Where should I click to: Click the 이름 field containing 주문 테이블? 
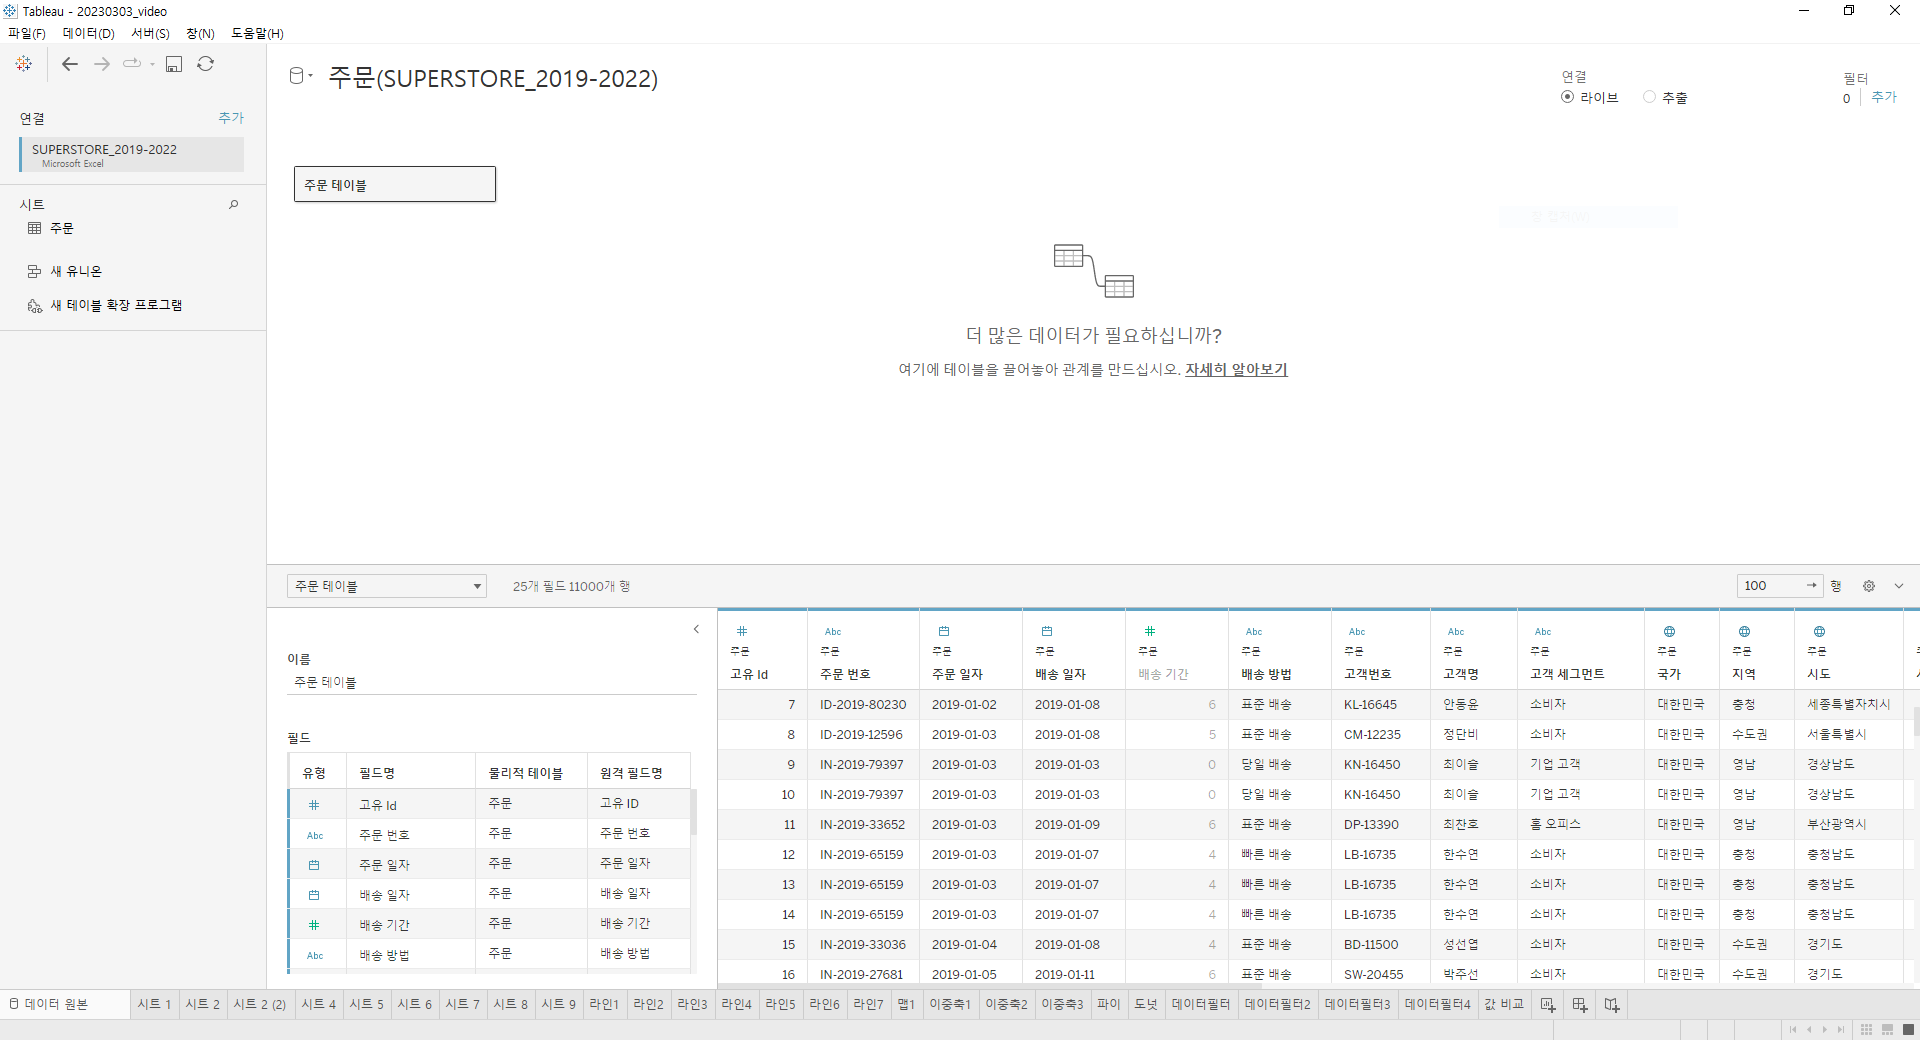491,682
